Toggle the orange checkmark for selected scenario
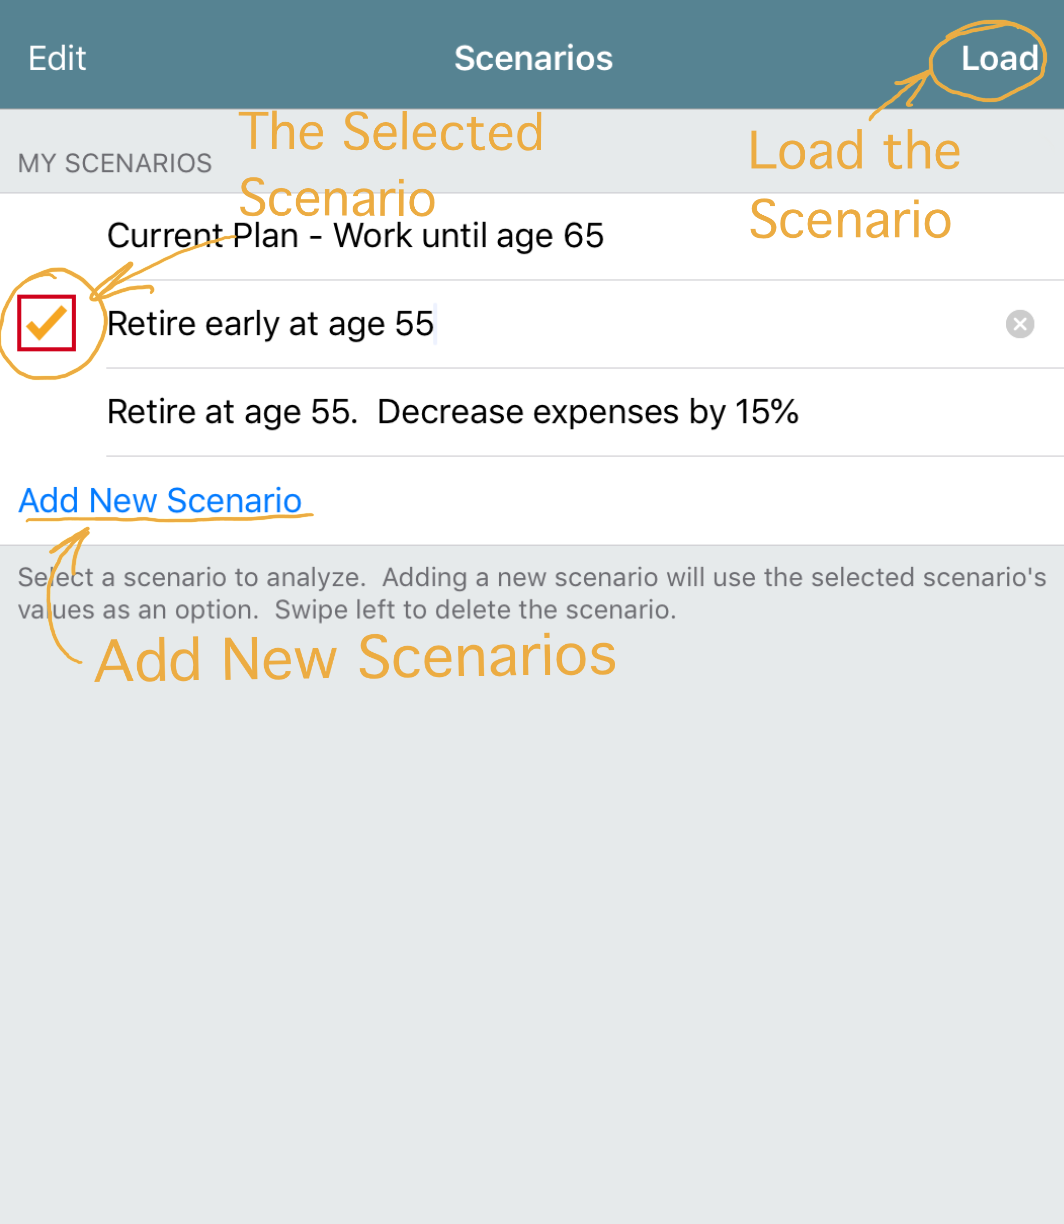 [46, 324]
